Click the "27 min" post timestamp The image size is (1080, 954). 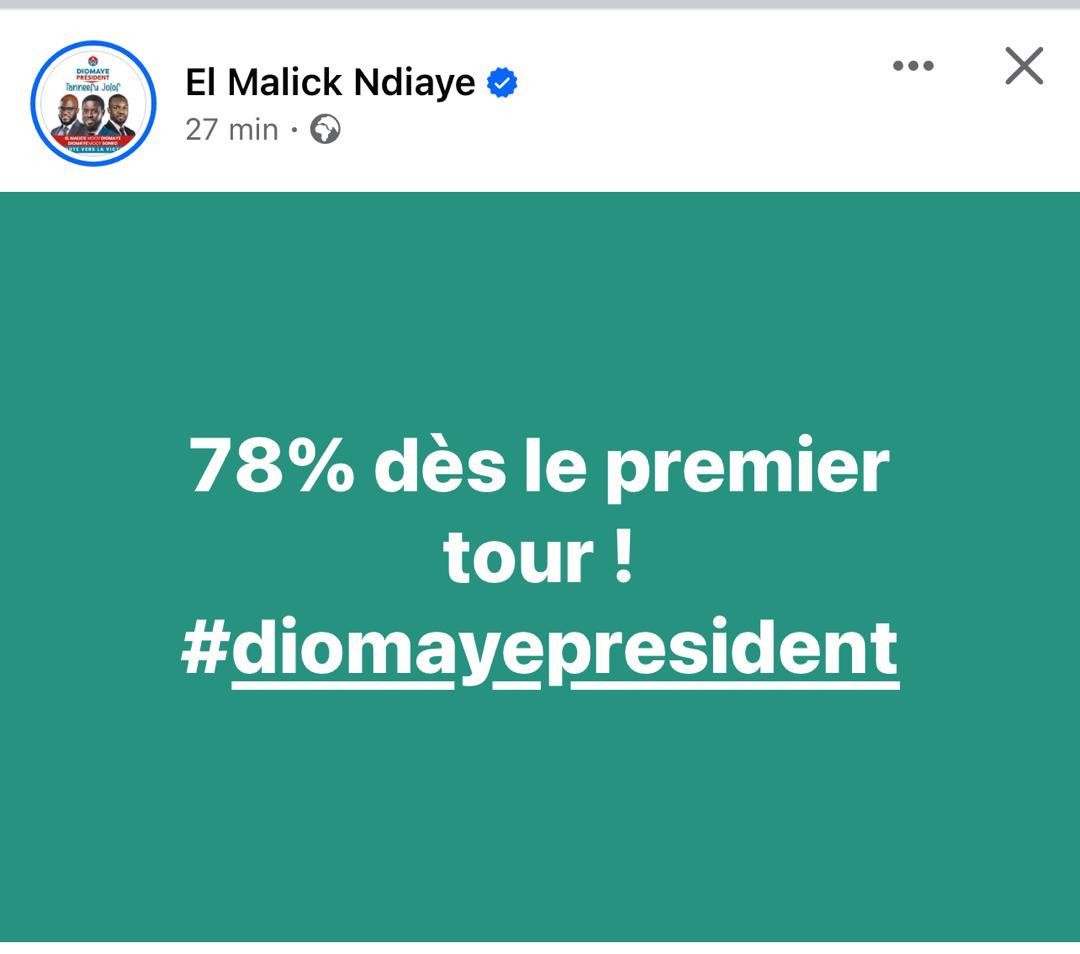[231, 129]
